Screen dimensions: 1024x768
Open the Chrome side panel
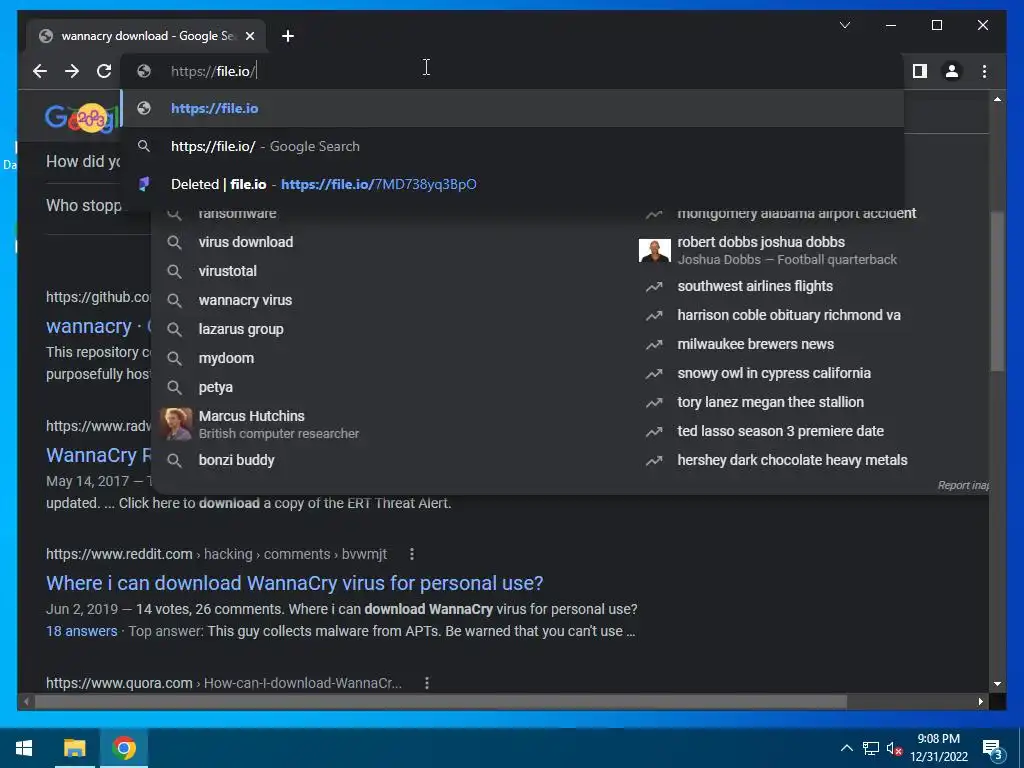920,71
